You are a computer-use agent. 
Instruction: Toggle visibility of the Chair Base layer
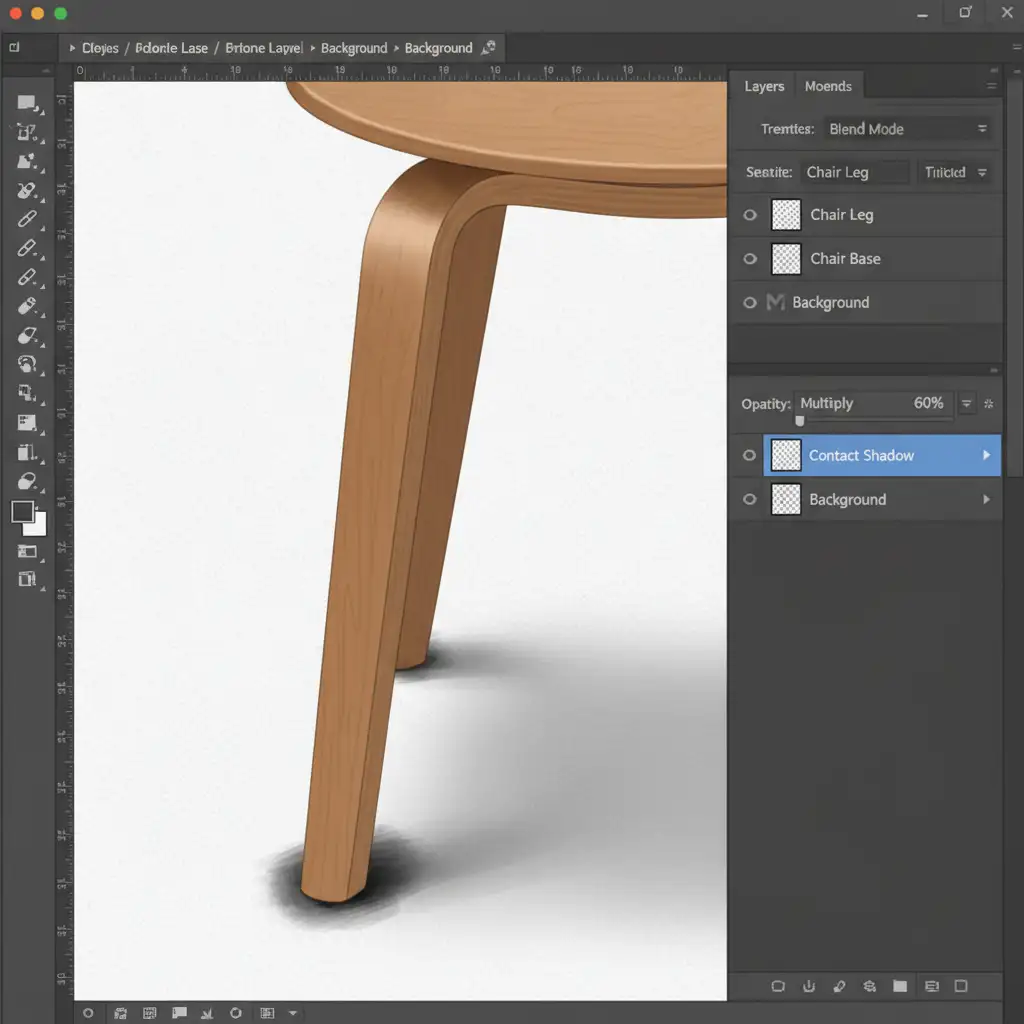(x=750, y=259)
